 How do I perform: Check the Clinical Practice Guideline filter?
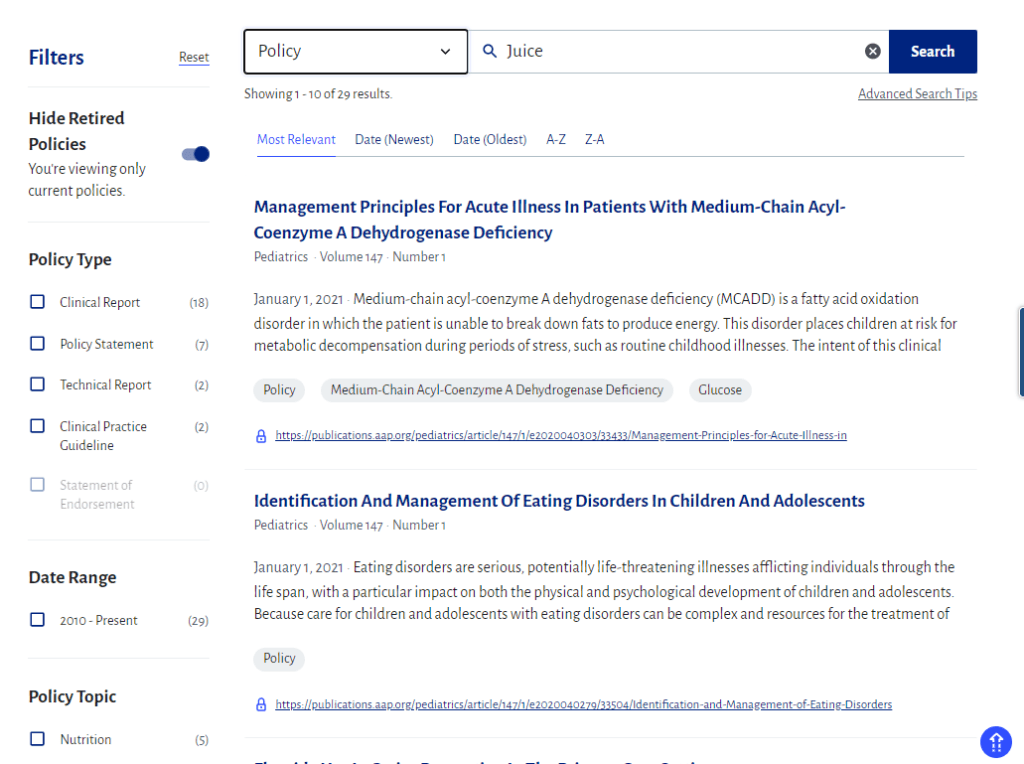pos(38,426)
